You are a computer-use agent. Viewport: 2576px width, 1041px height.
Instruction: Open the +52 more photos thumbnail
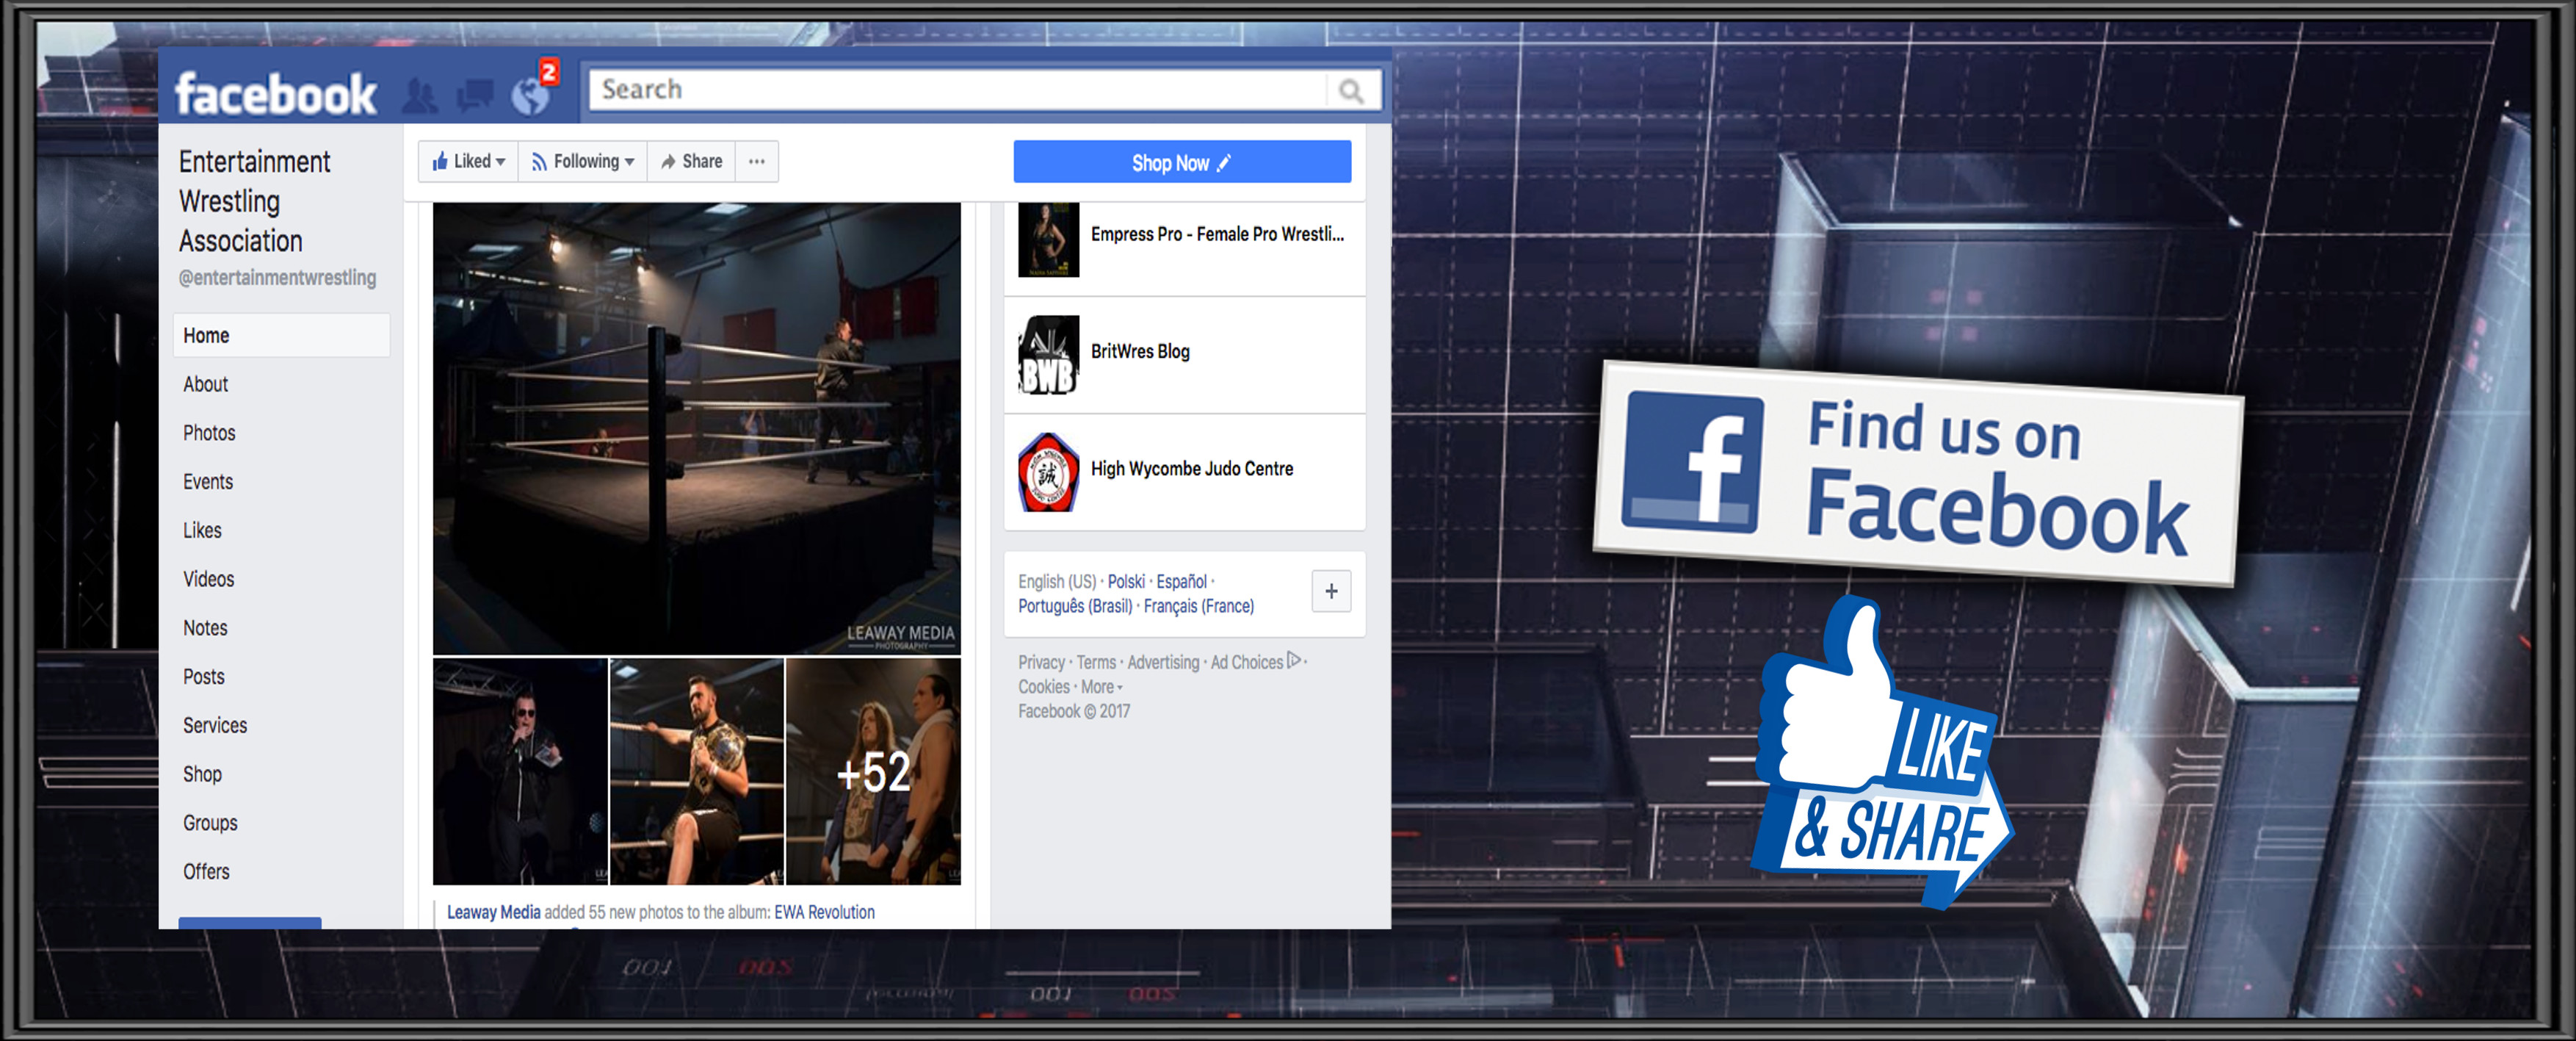(x=873, y=771)
